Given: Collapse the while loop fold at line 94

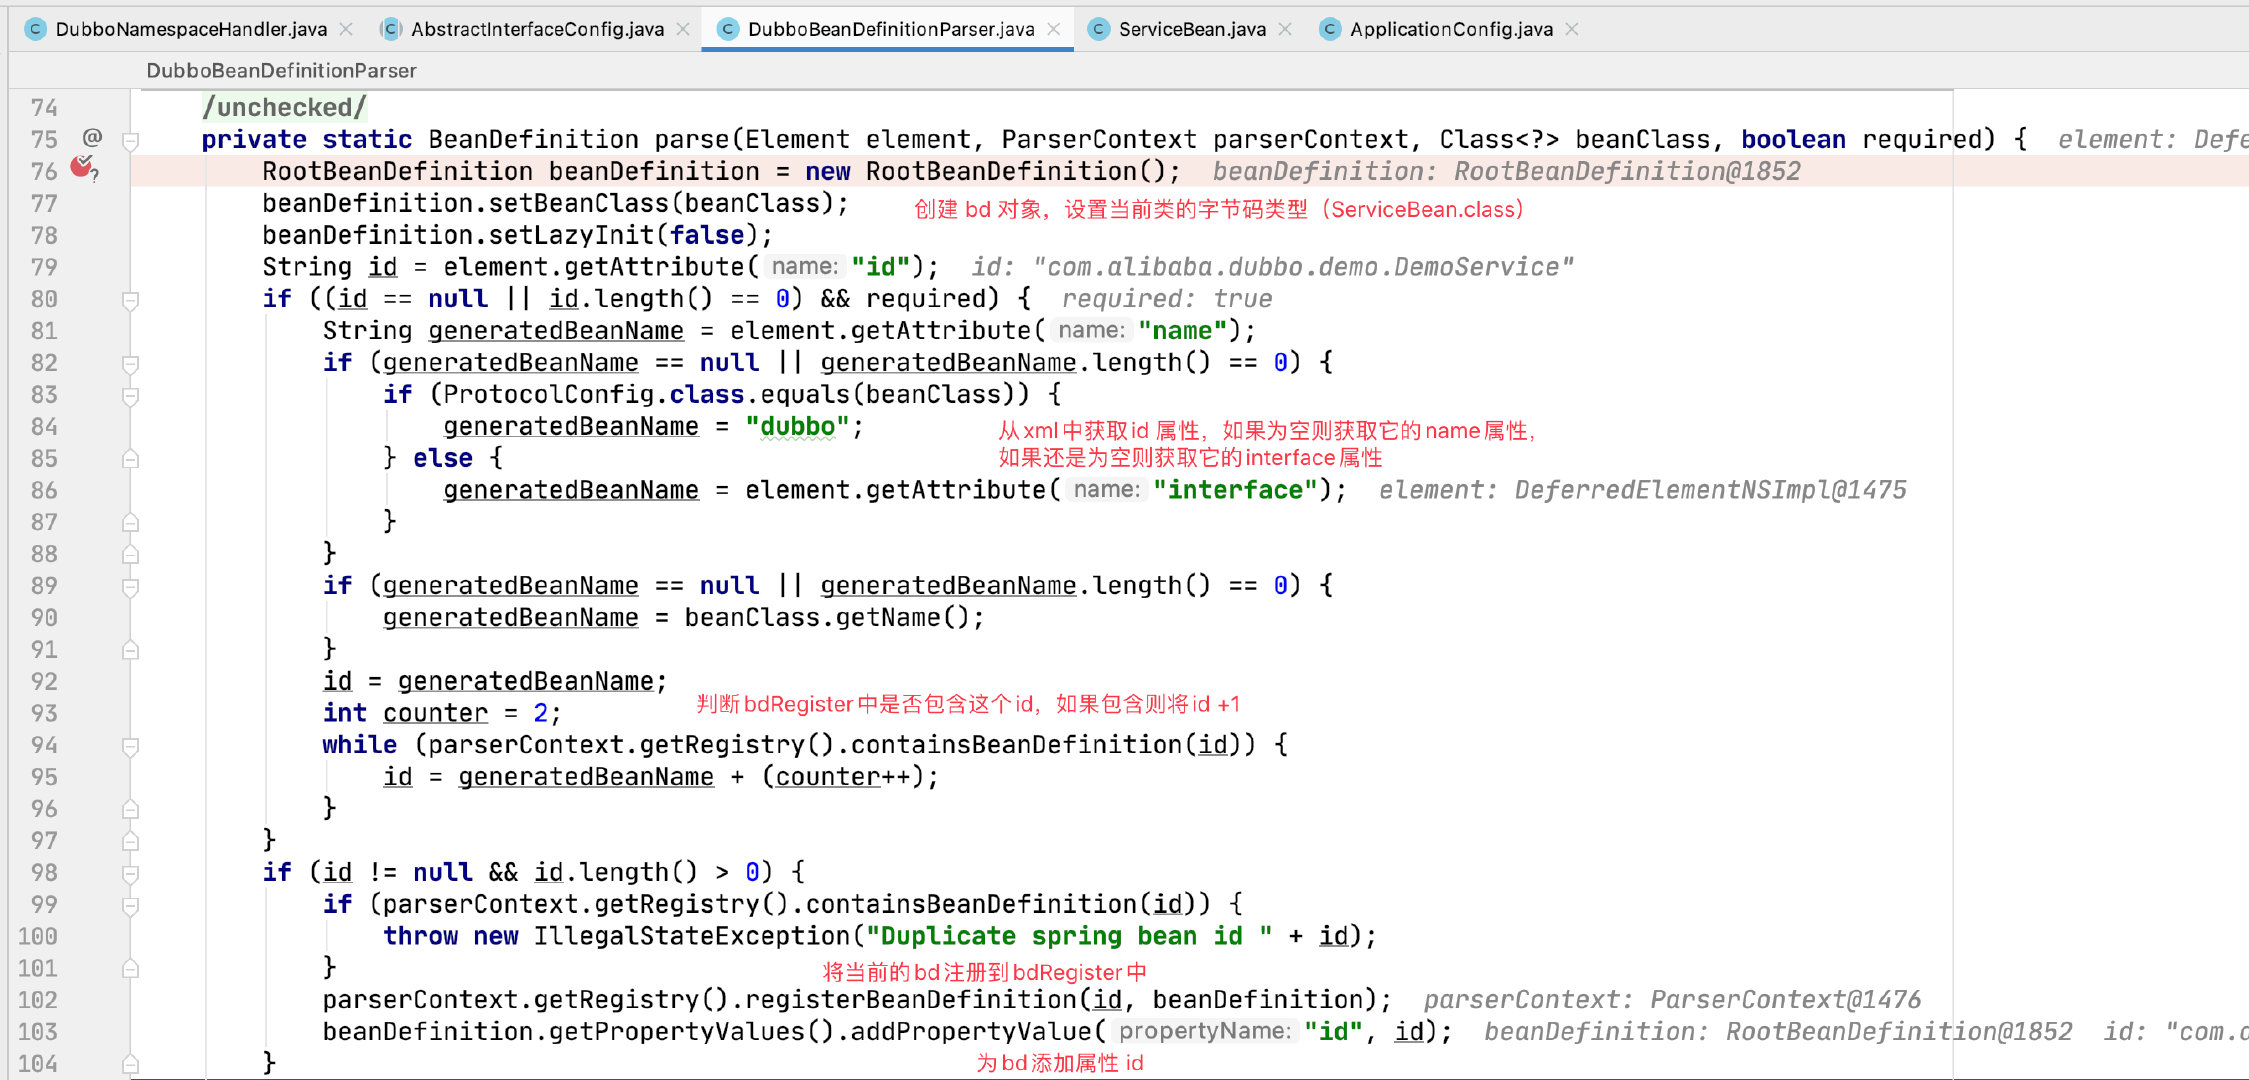Looking at the screenshot, I should [x=130, y=746].
